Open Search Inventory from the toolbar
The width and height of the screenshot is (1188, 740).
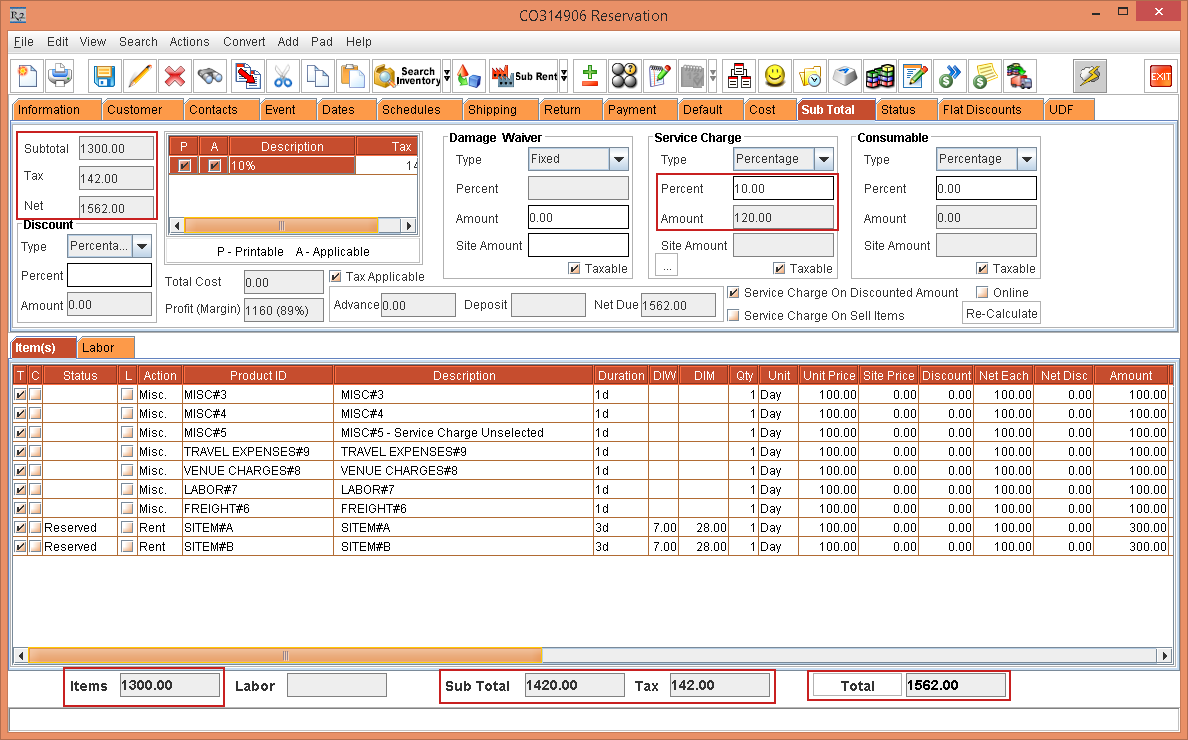[406, 76]
